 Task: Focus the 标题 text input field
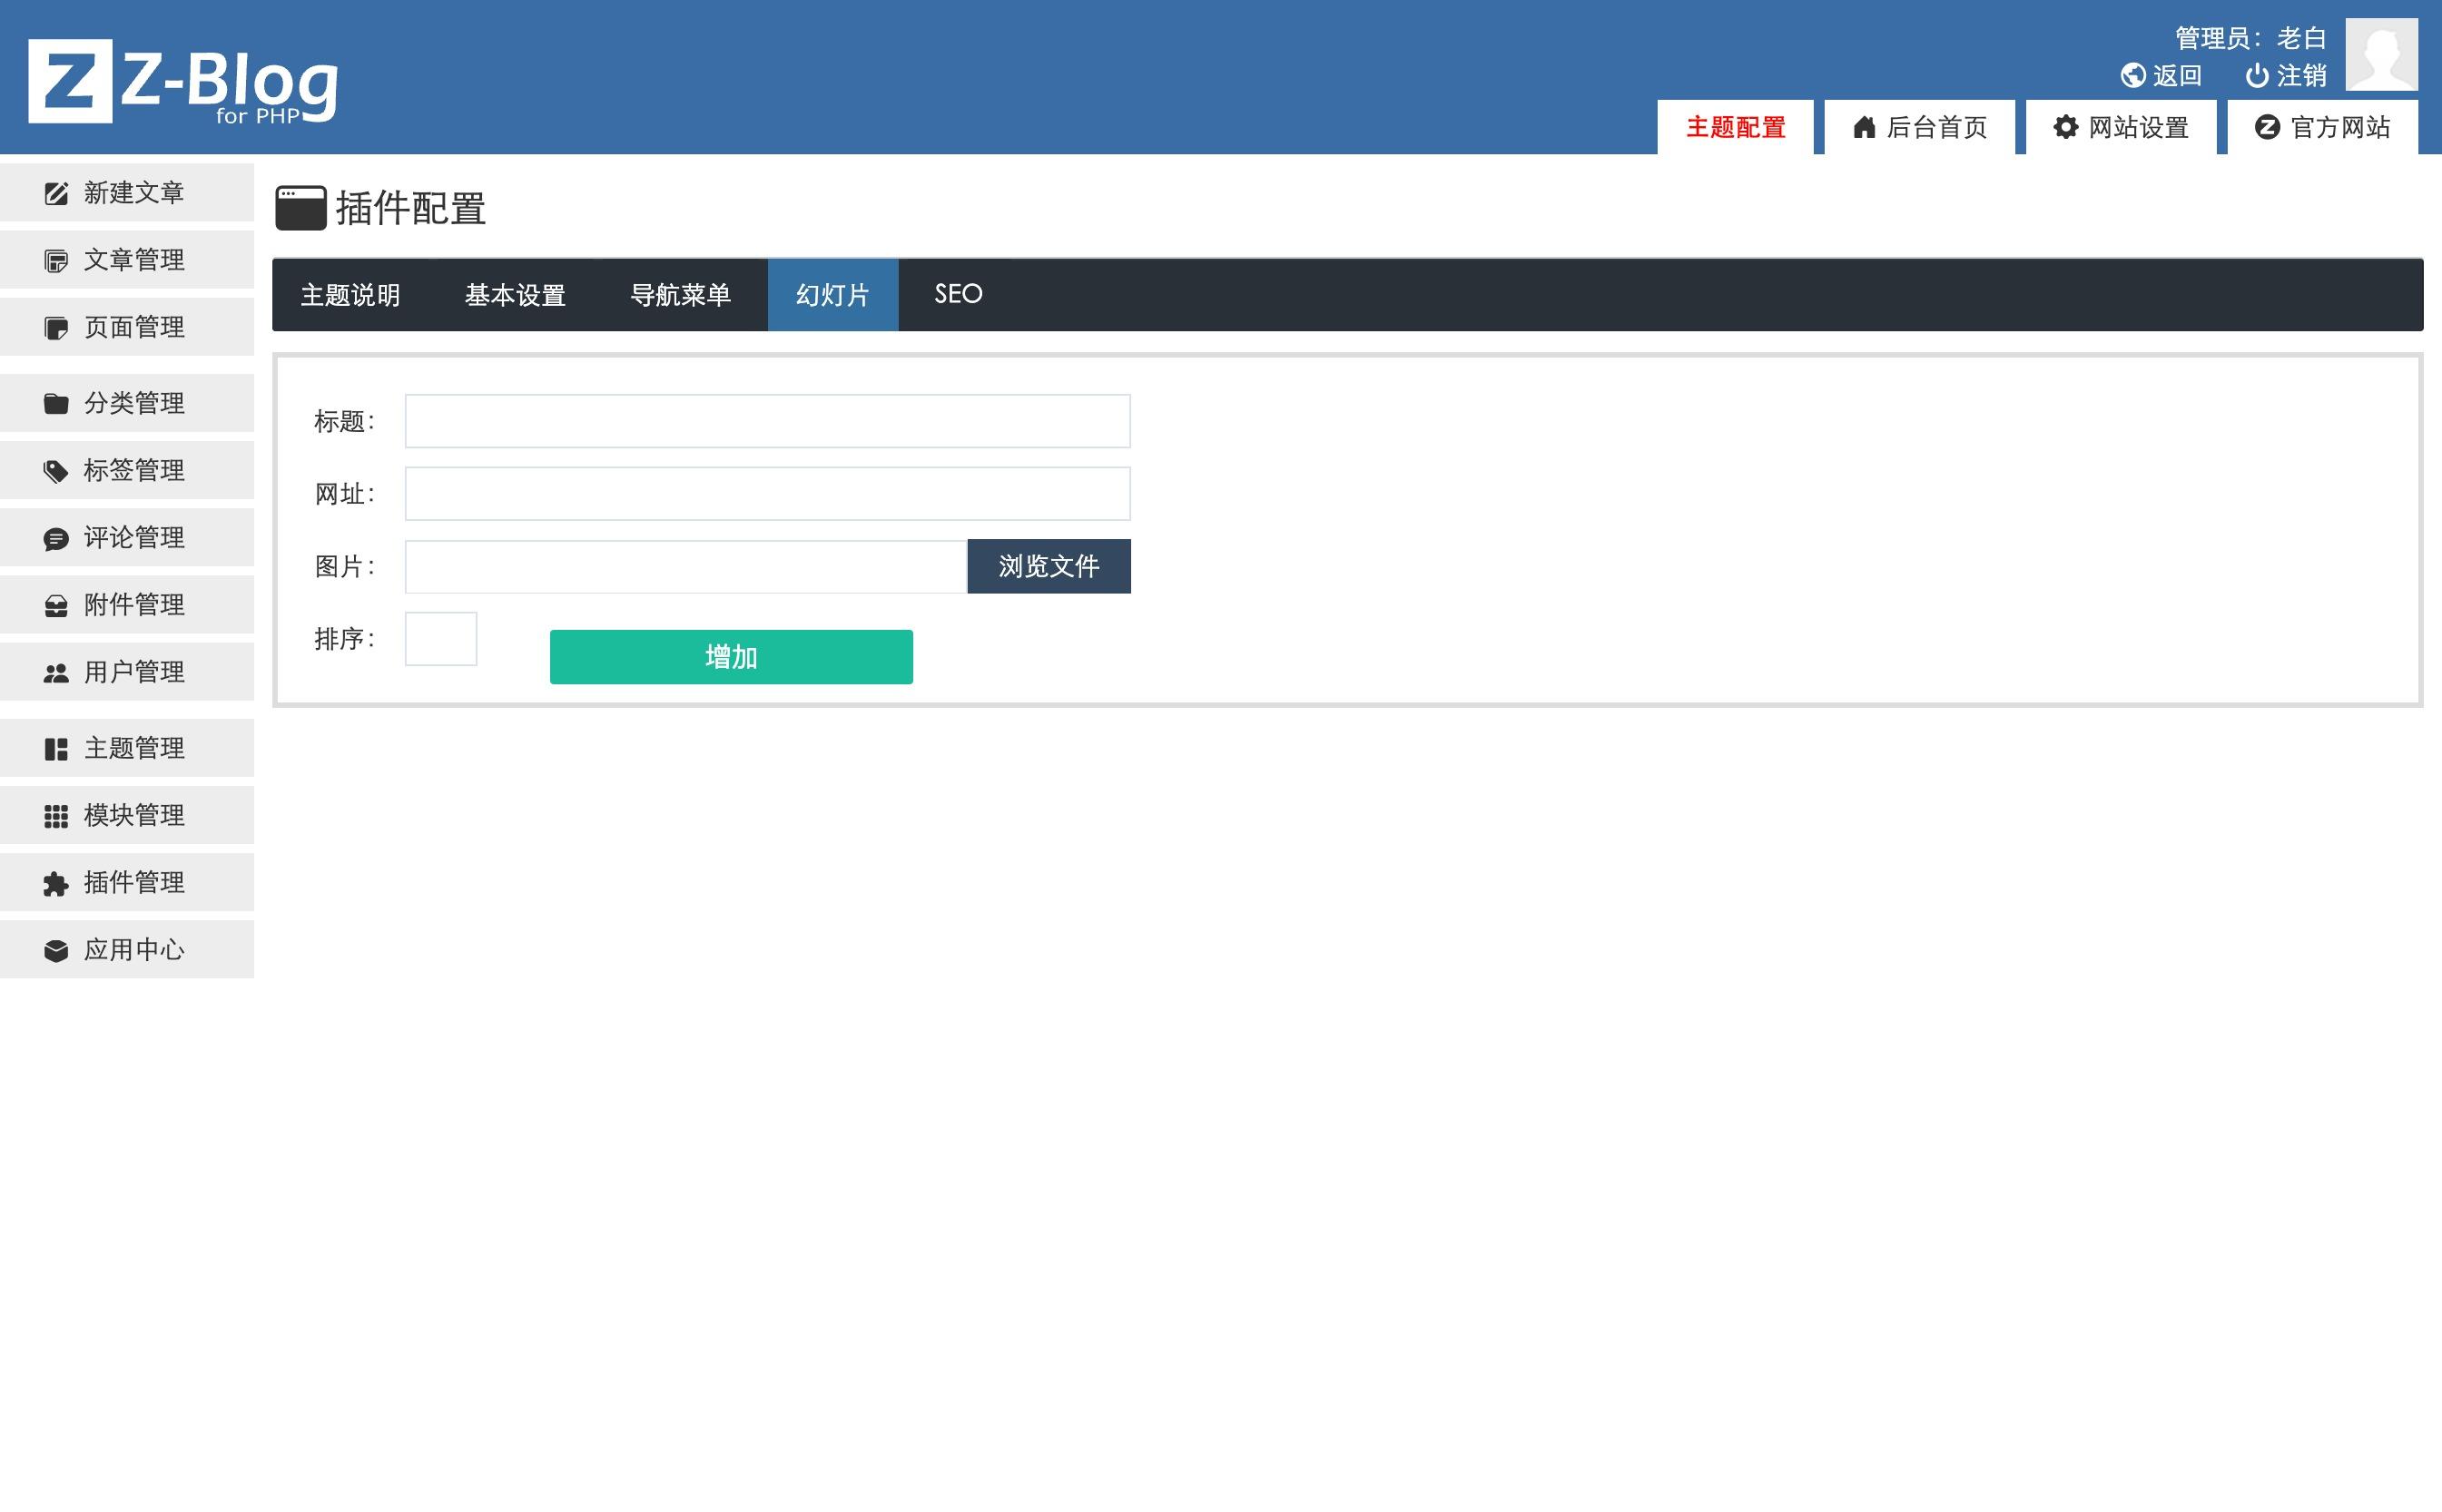(766, 421)
